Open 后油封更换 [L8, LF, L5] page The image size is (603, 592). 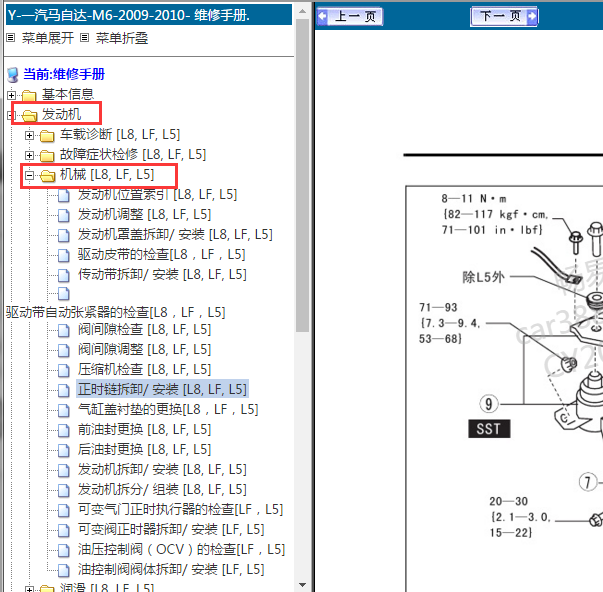(x=145, y=449)
